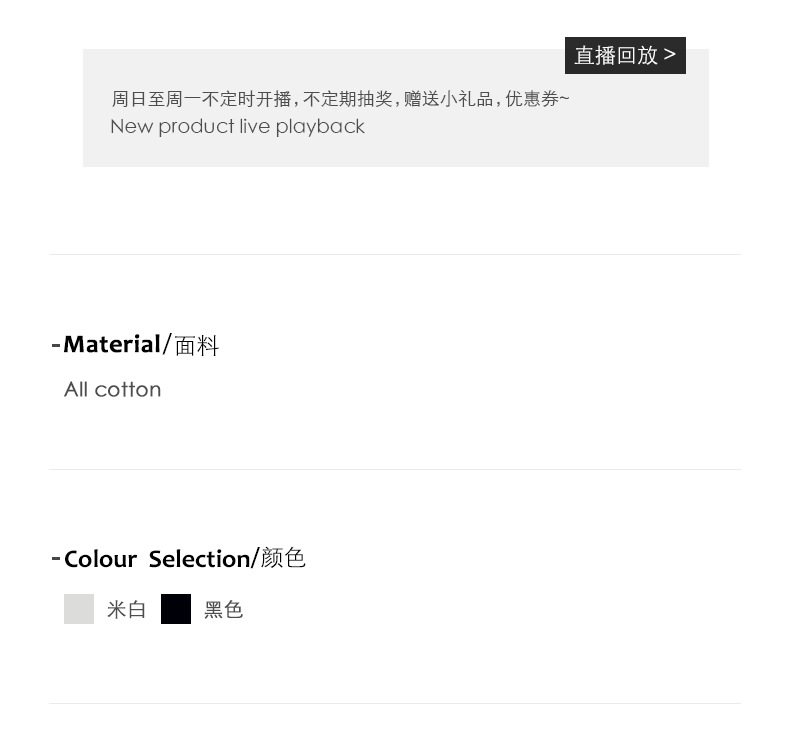Screen dimensions: 790x732
Task: Choose the 米白 off-white colour swatch
Action: (x=79, y=609)
